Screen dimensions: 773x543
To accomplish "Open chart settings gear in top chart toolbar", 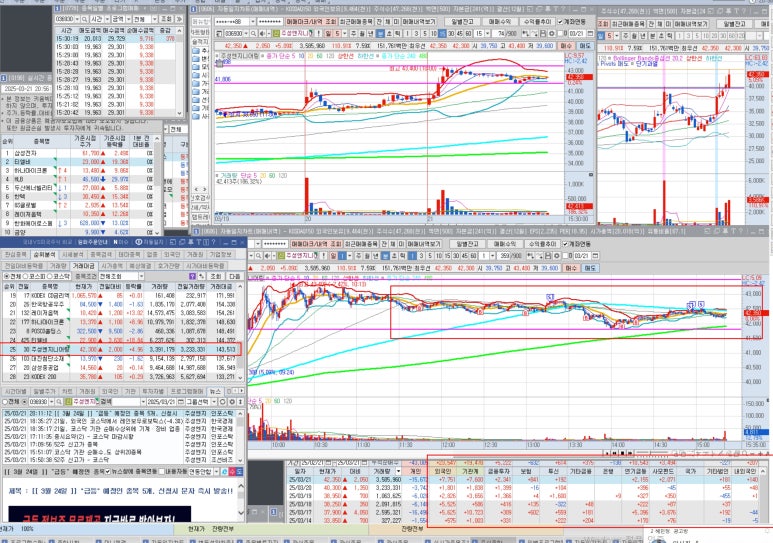I will pos(552,34).
